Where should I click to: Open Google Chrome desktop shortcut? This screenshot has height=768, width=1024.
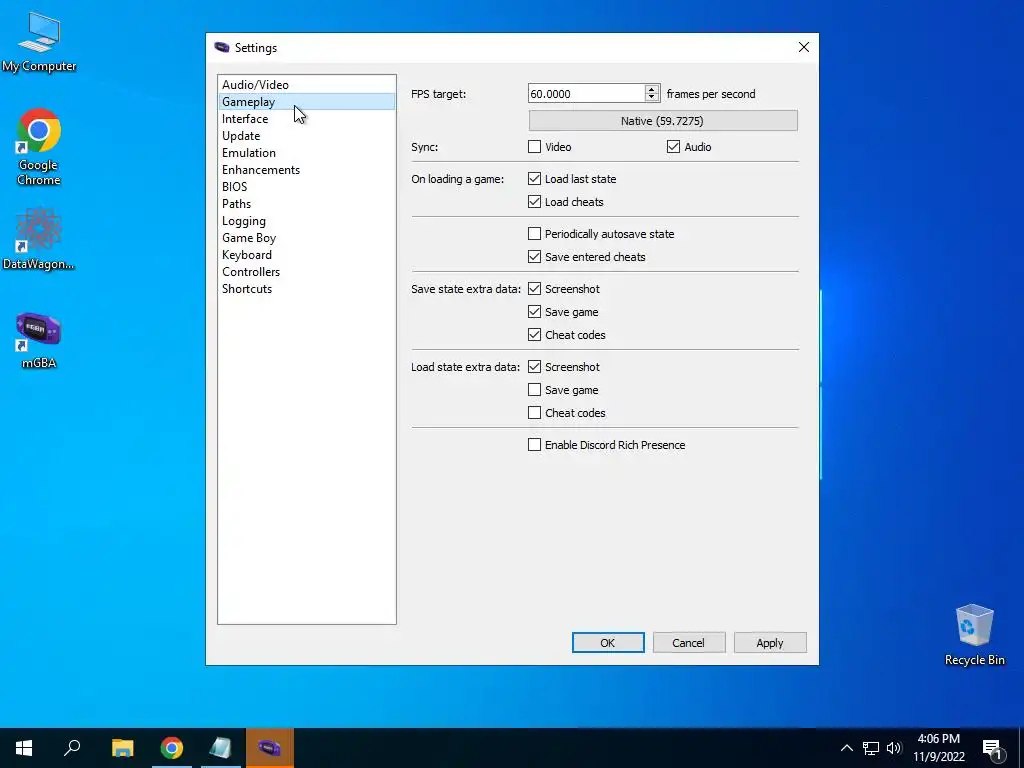click(x=39, y=147)
